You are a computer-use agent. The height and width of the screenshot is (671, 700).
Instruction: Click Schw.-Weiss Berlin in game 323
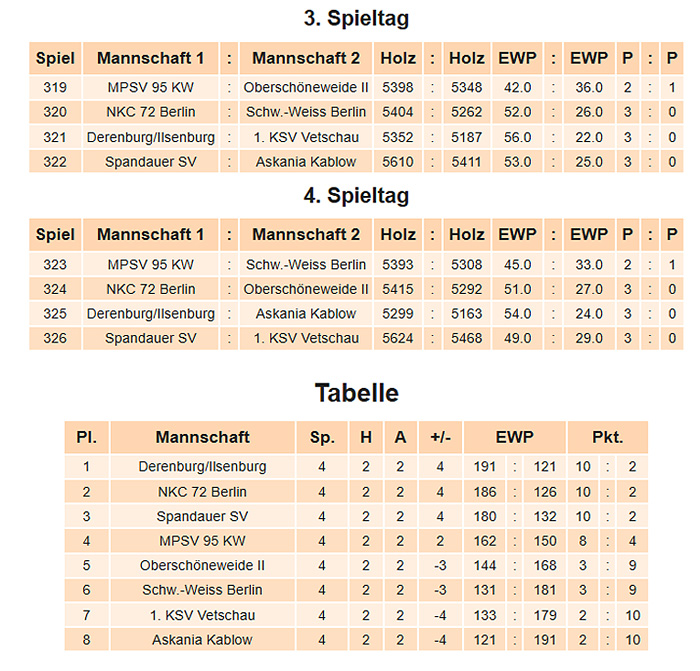(x=306, y=265)
